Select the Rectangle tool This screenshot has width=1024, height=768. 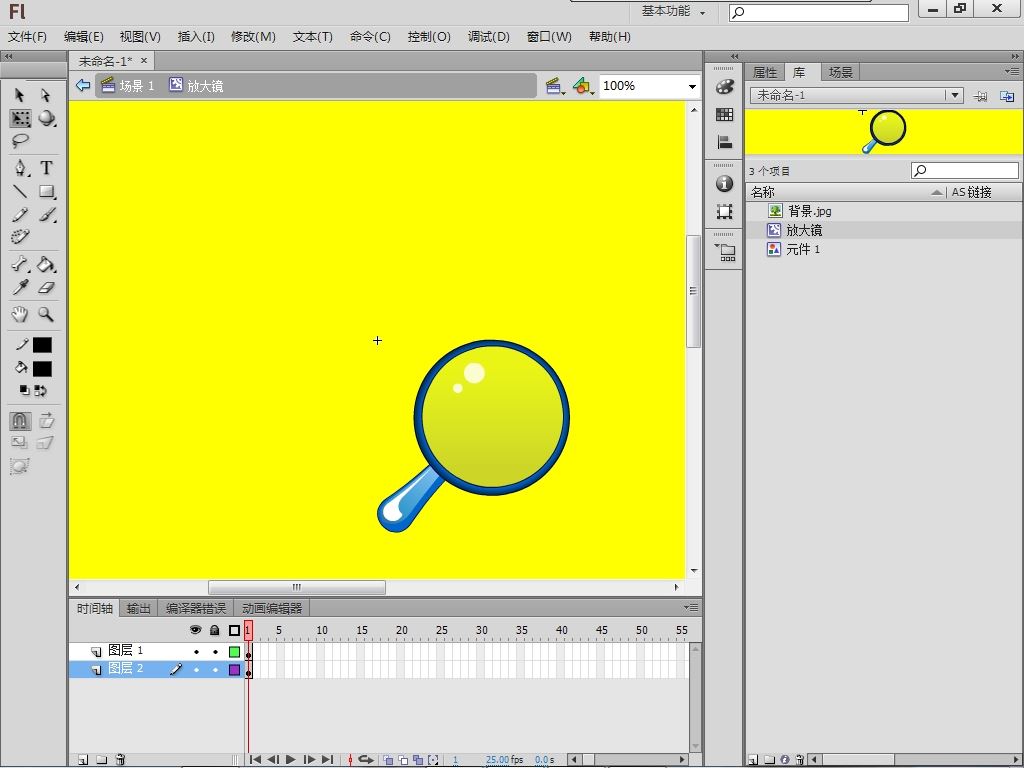(x=46, y=191)
